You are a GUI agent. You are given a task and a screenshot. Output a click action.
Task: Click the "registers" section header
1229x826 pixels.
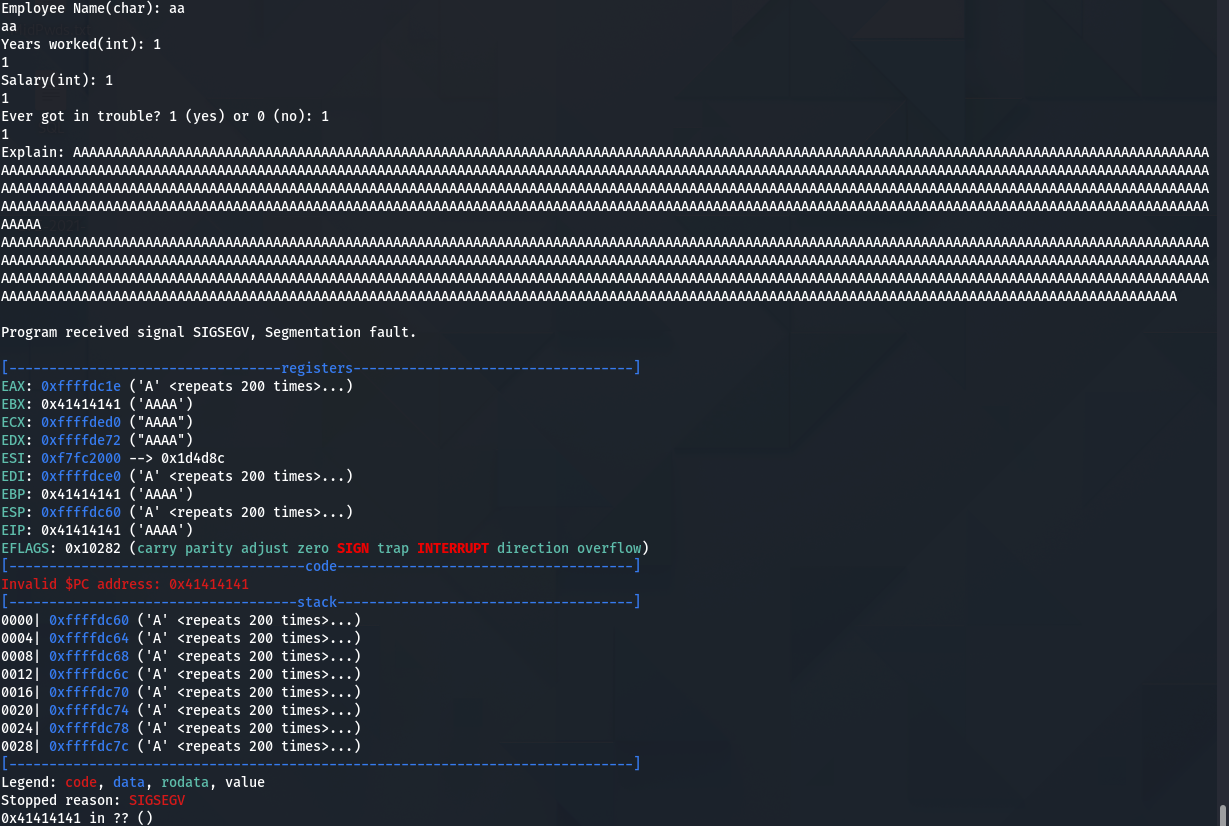(x=317, y=368)
